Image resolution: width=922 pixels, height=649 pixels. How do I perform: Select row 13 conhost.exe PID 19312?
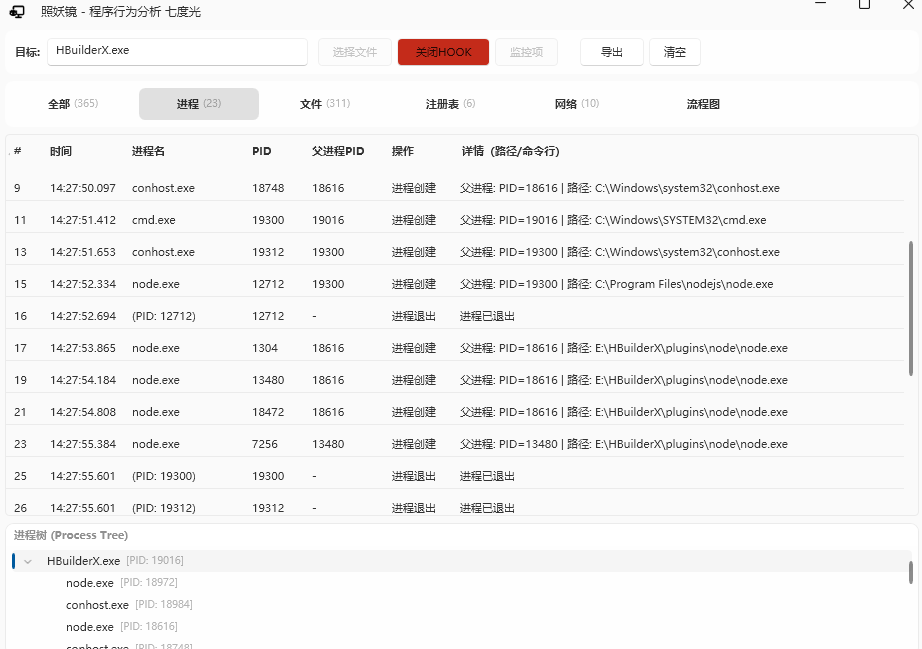(x=455, y=252)
